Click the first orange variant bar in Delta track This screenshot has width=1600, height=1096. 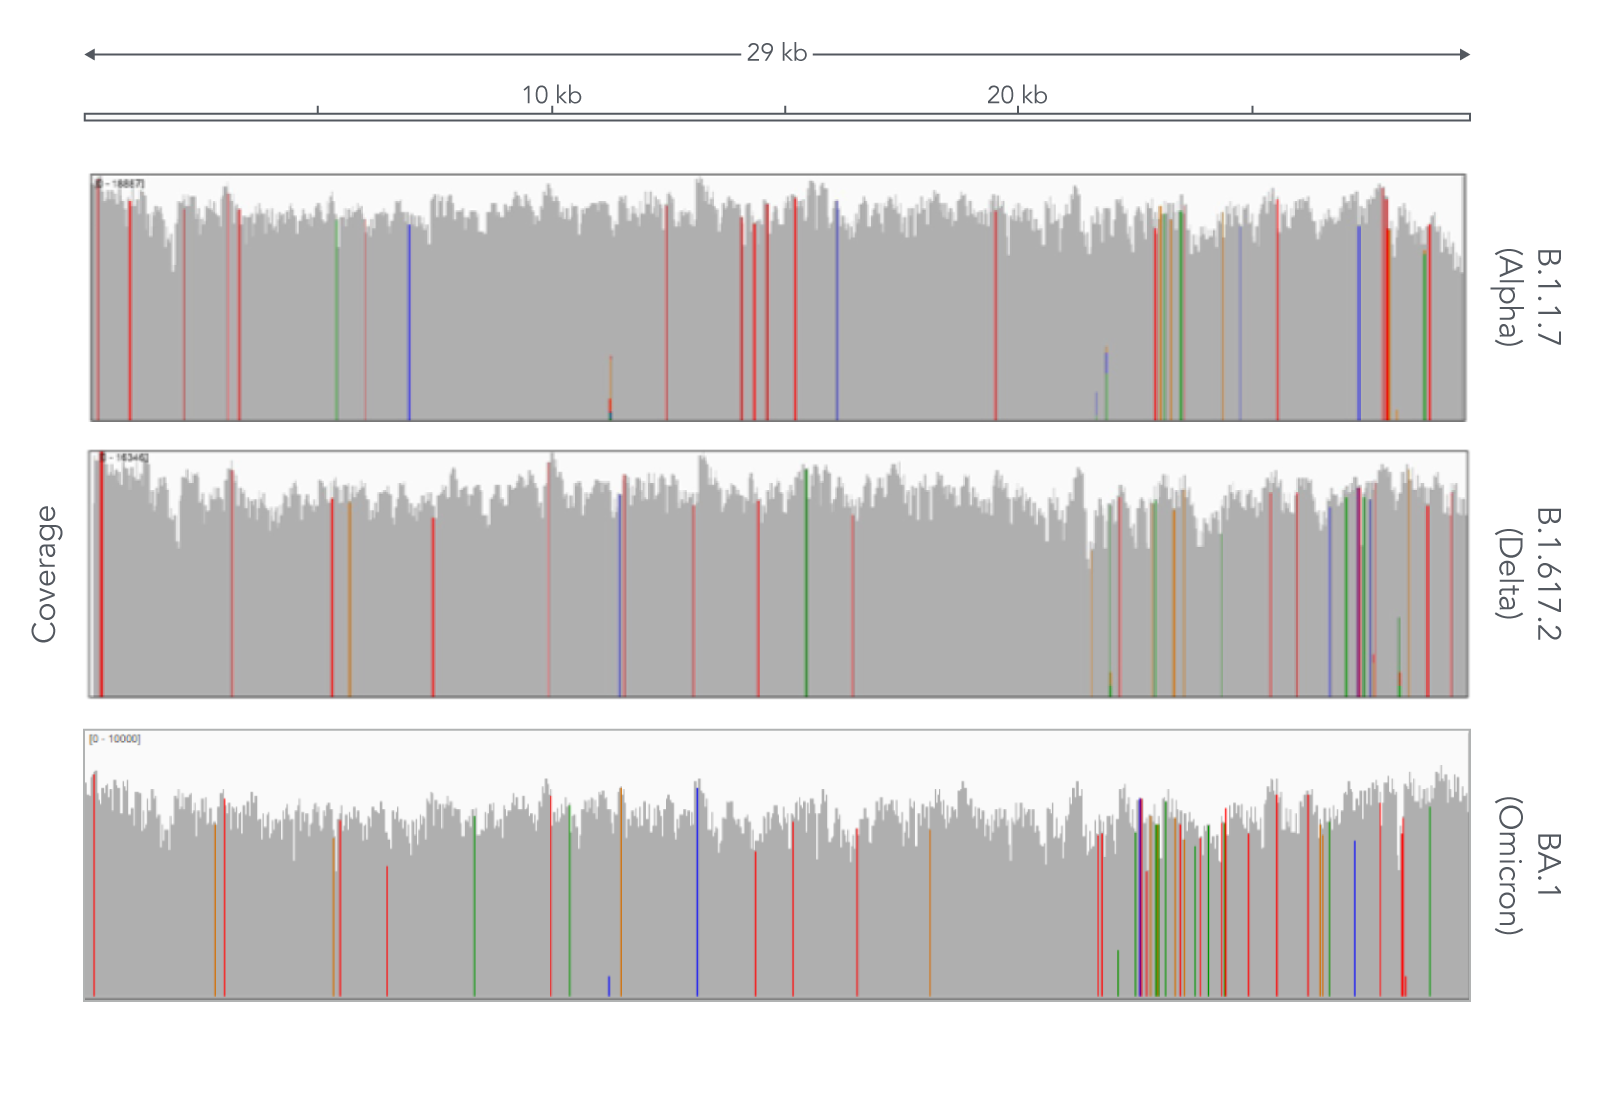(x=349, y=600)
